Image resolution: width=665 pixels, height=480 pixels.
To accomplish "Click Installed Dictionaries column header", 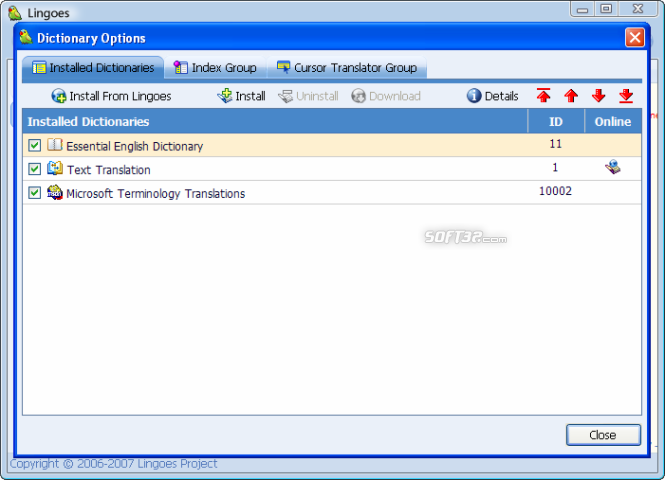I will click(275, 121).
